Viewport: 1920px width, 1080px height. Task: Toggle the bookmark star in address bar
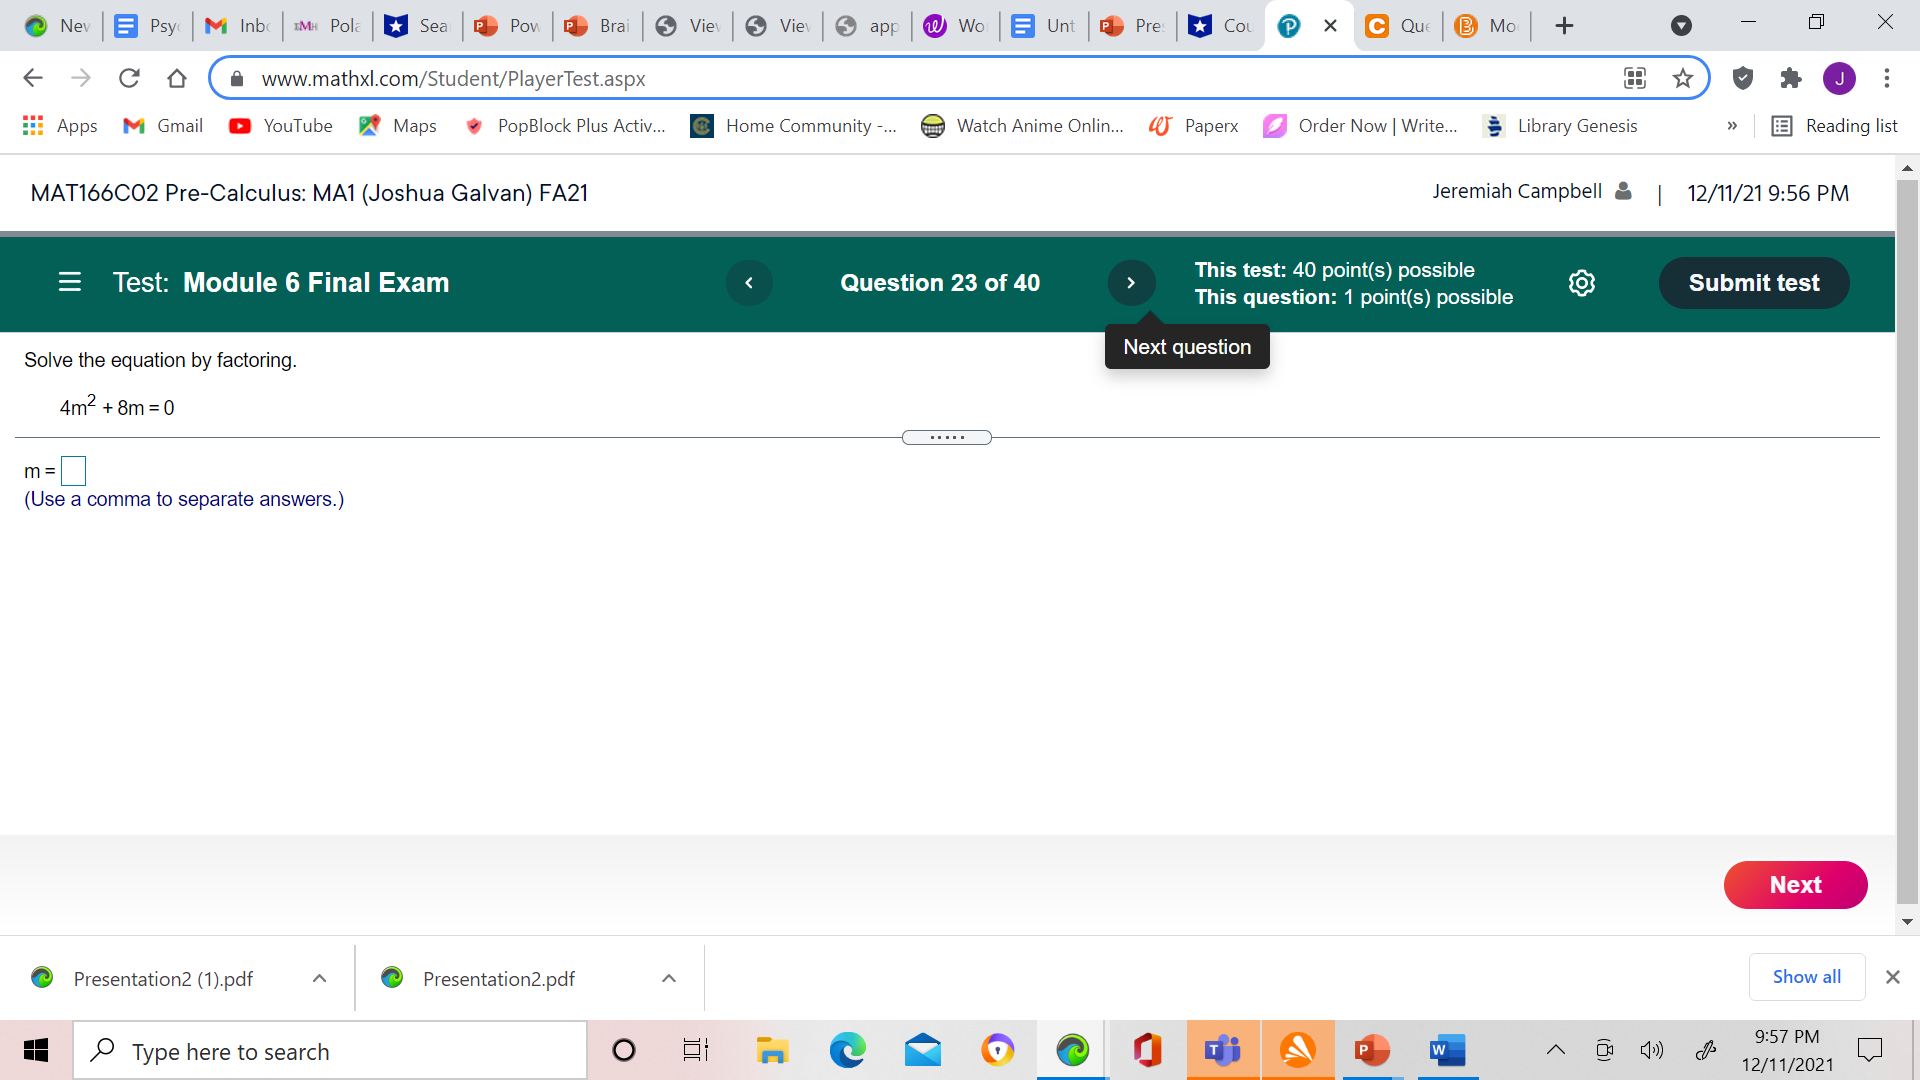[x=1683, y=78]
